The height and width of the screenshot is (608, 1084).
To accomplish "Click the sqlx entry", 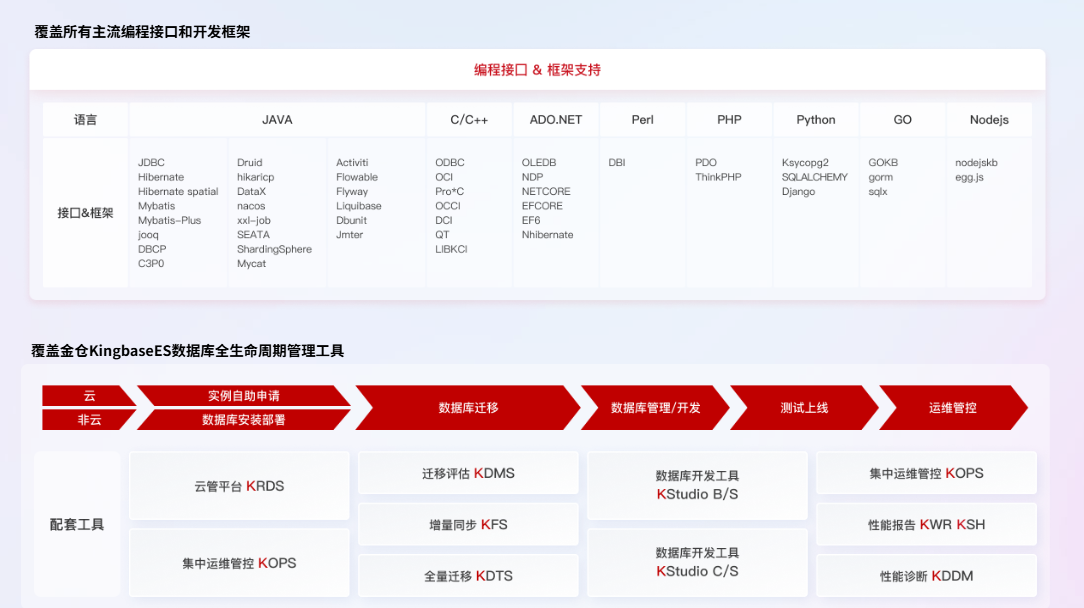I will [x=878, y=192].
